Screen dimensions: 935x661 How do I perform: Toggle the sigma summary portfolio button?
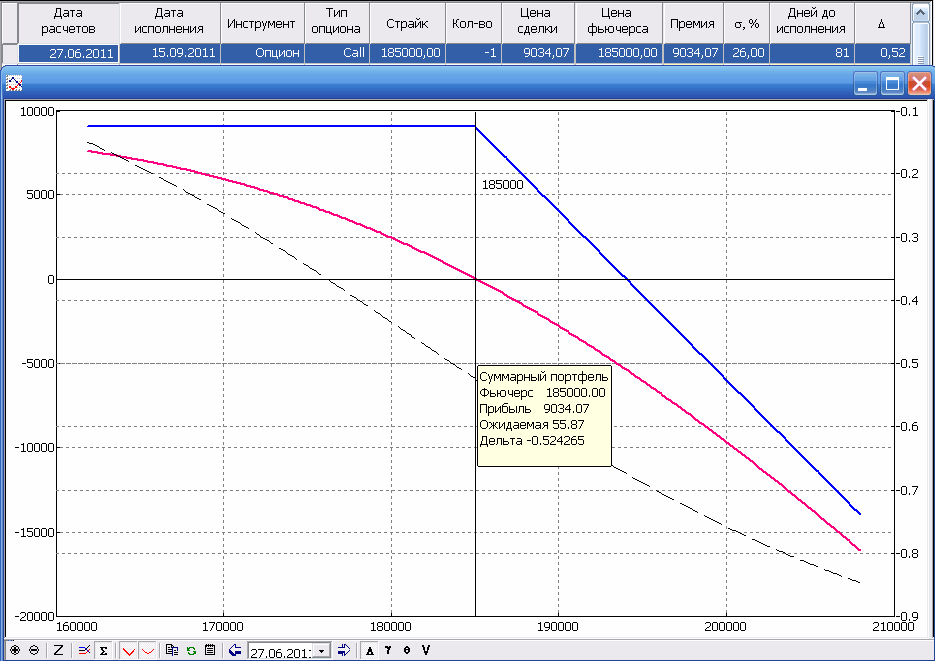[x=103, y=650]
